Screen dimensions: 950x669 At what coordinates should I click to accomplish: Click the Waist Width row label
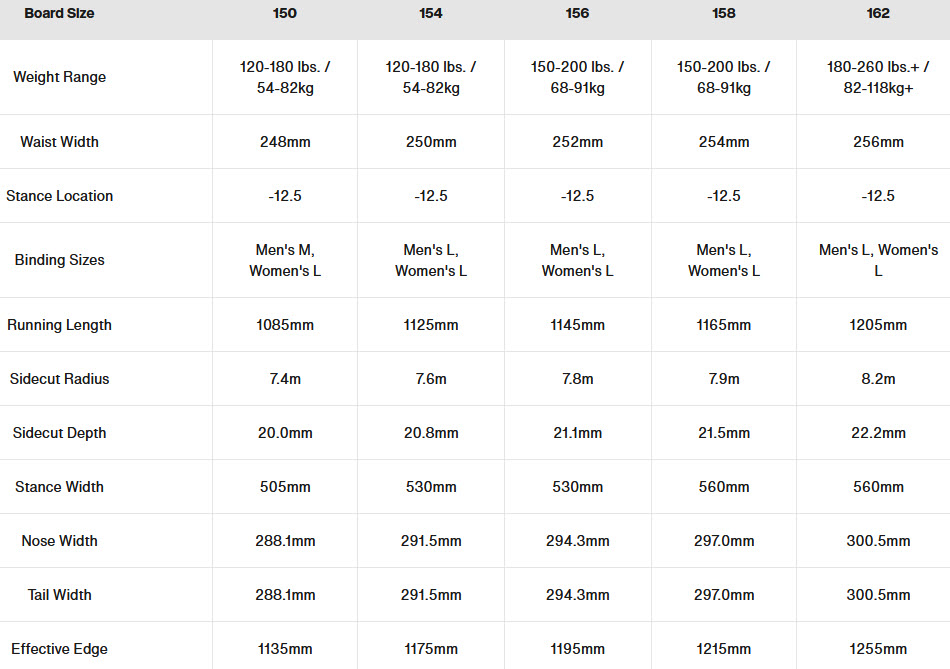point(59,142)
